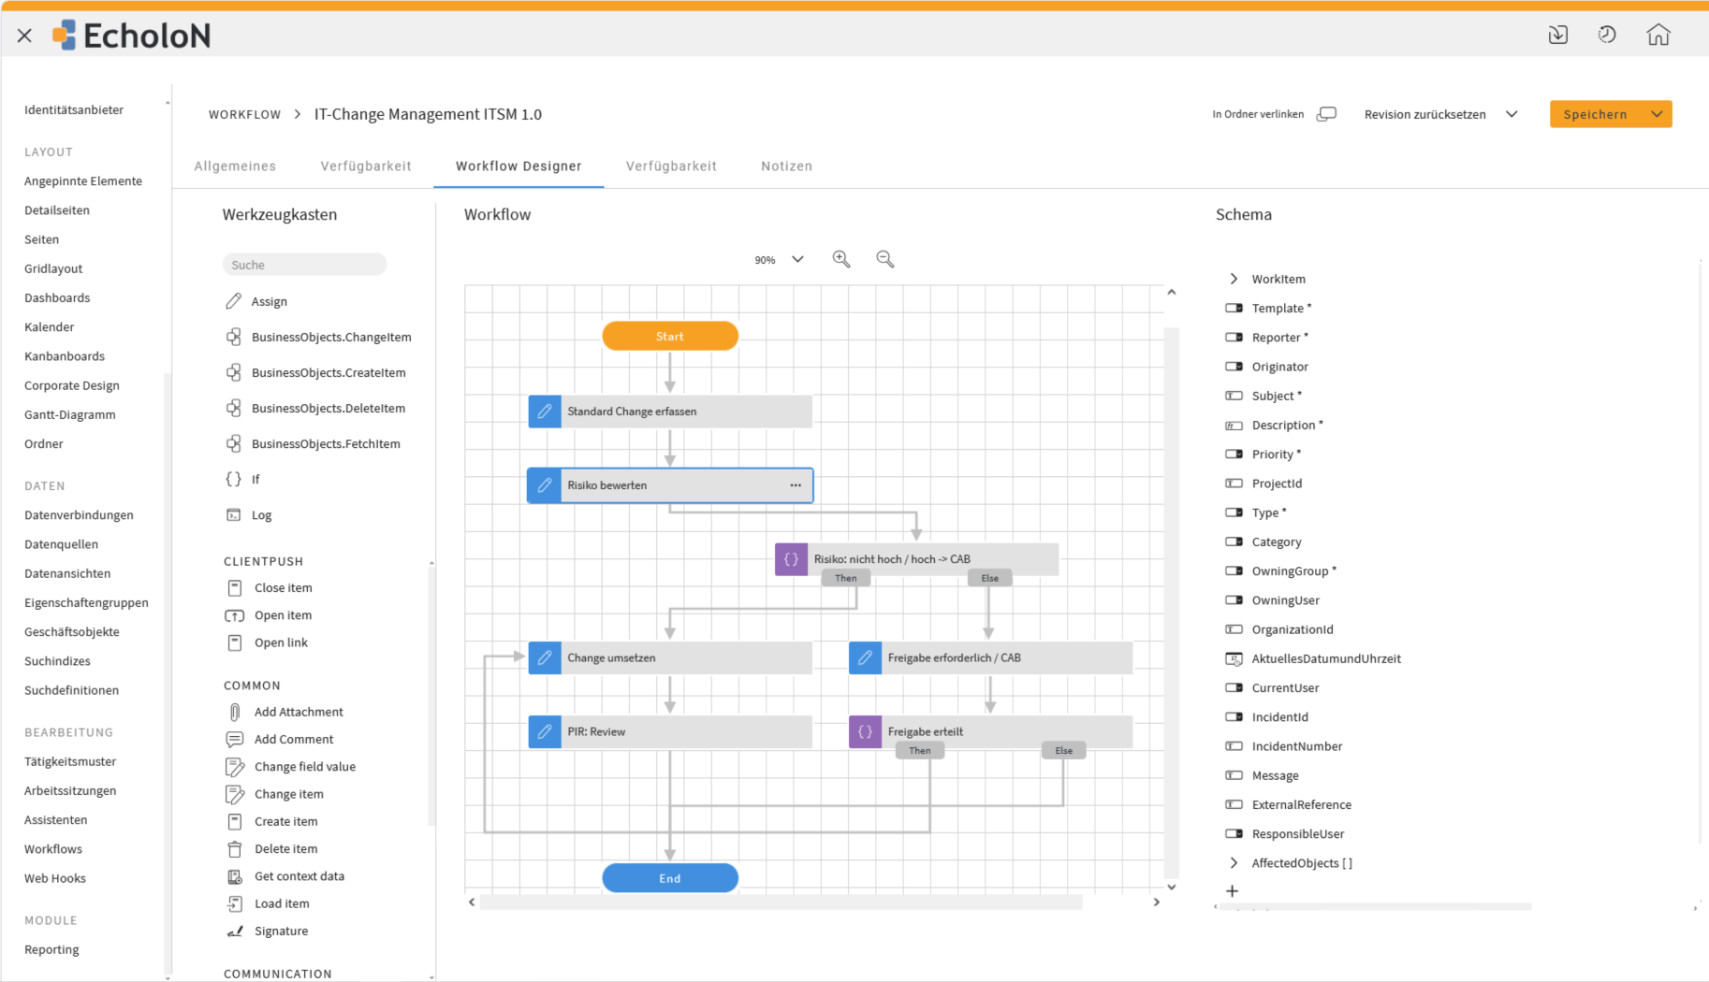
Task: Open Dashboards in the sidebar
Action: [x=57, y=298]
